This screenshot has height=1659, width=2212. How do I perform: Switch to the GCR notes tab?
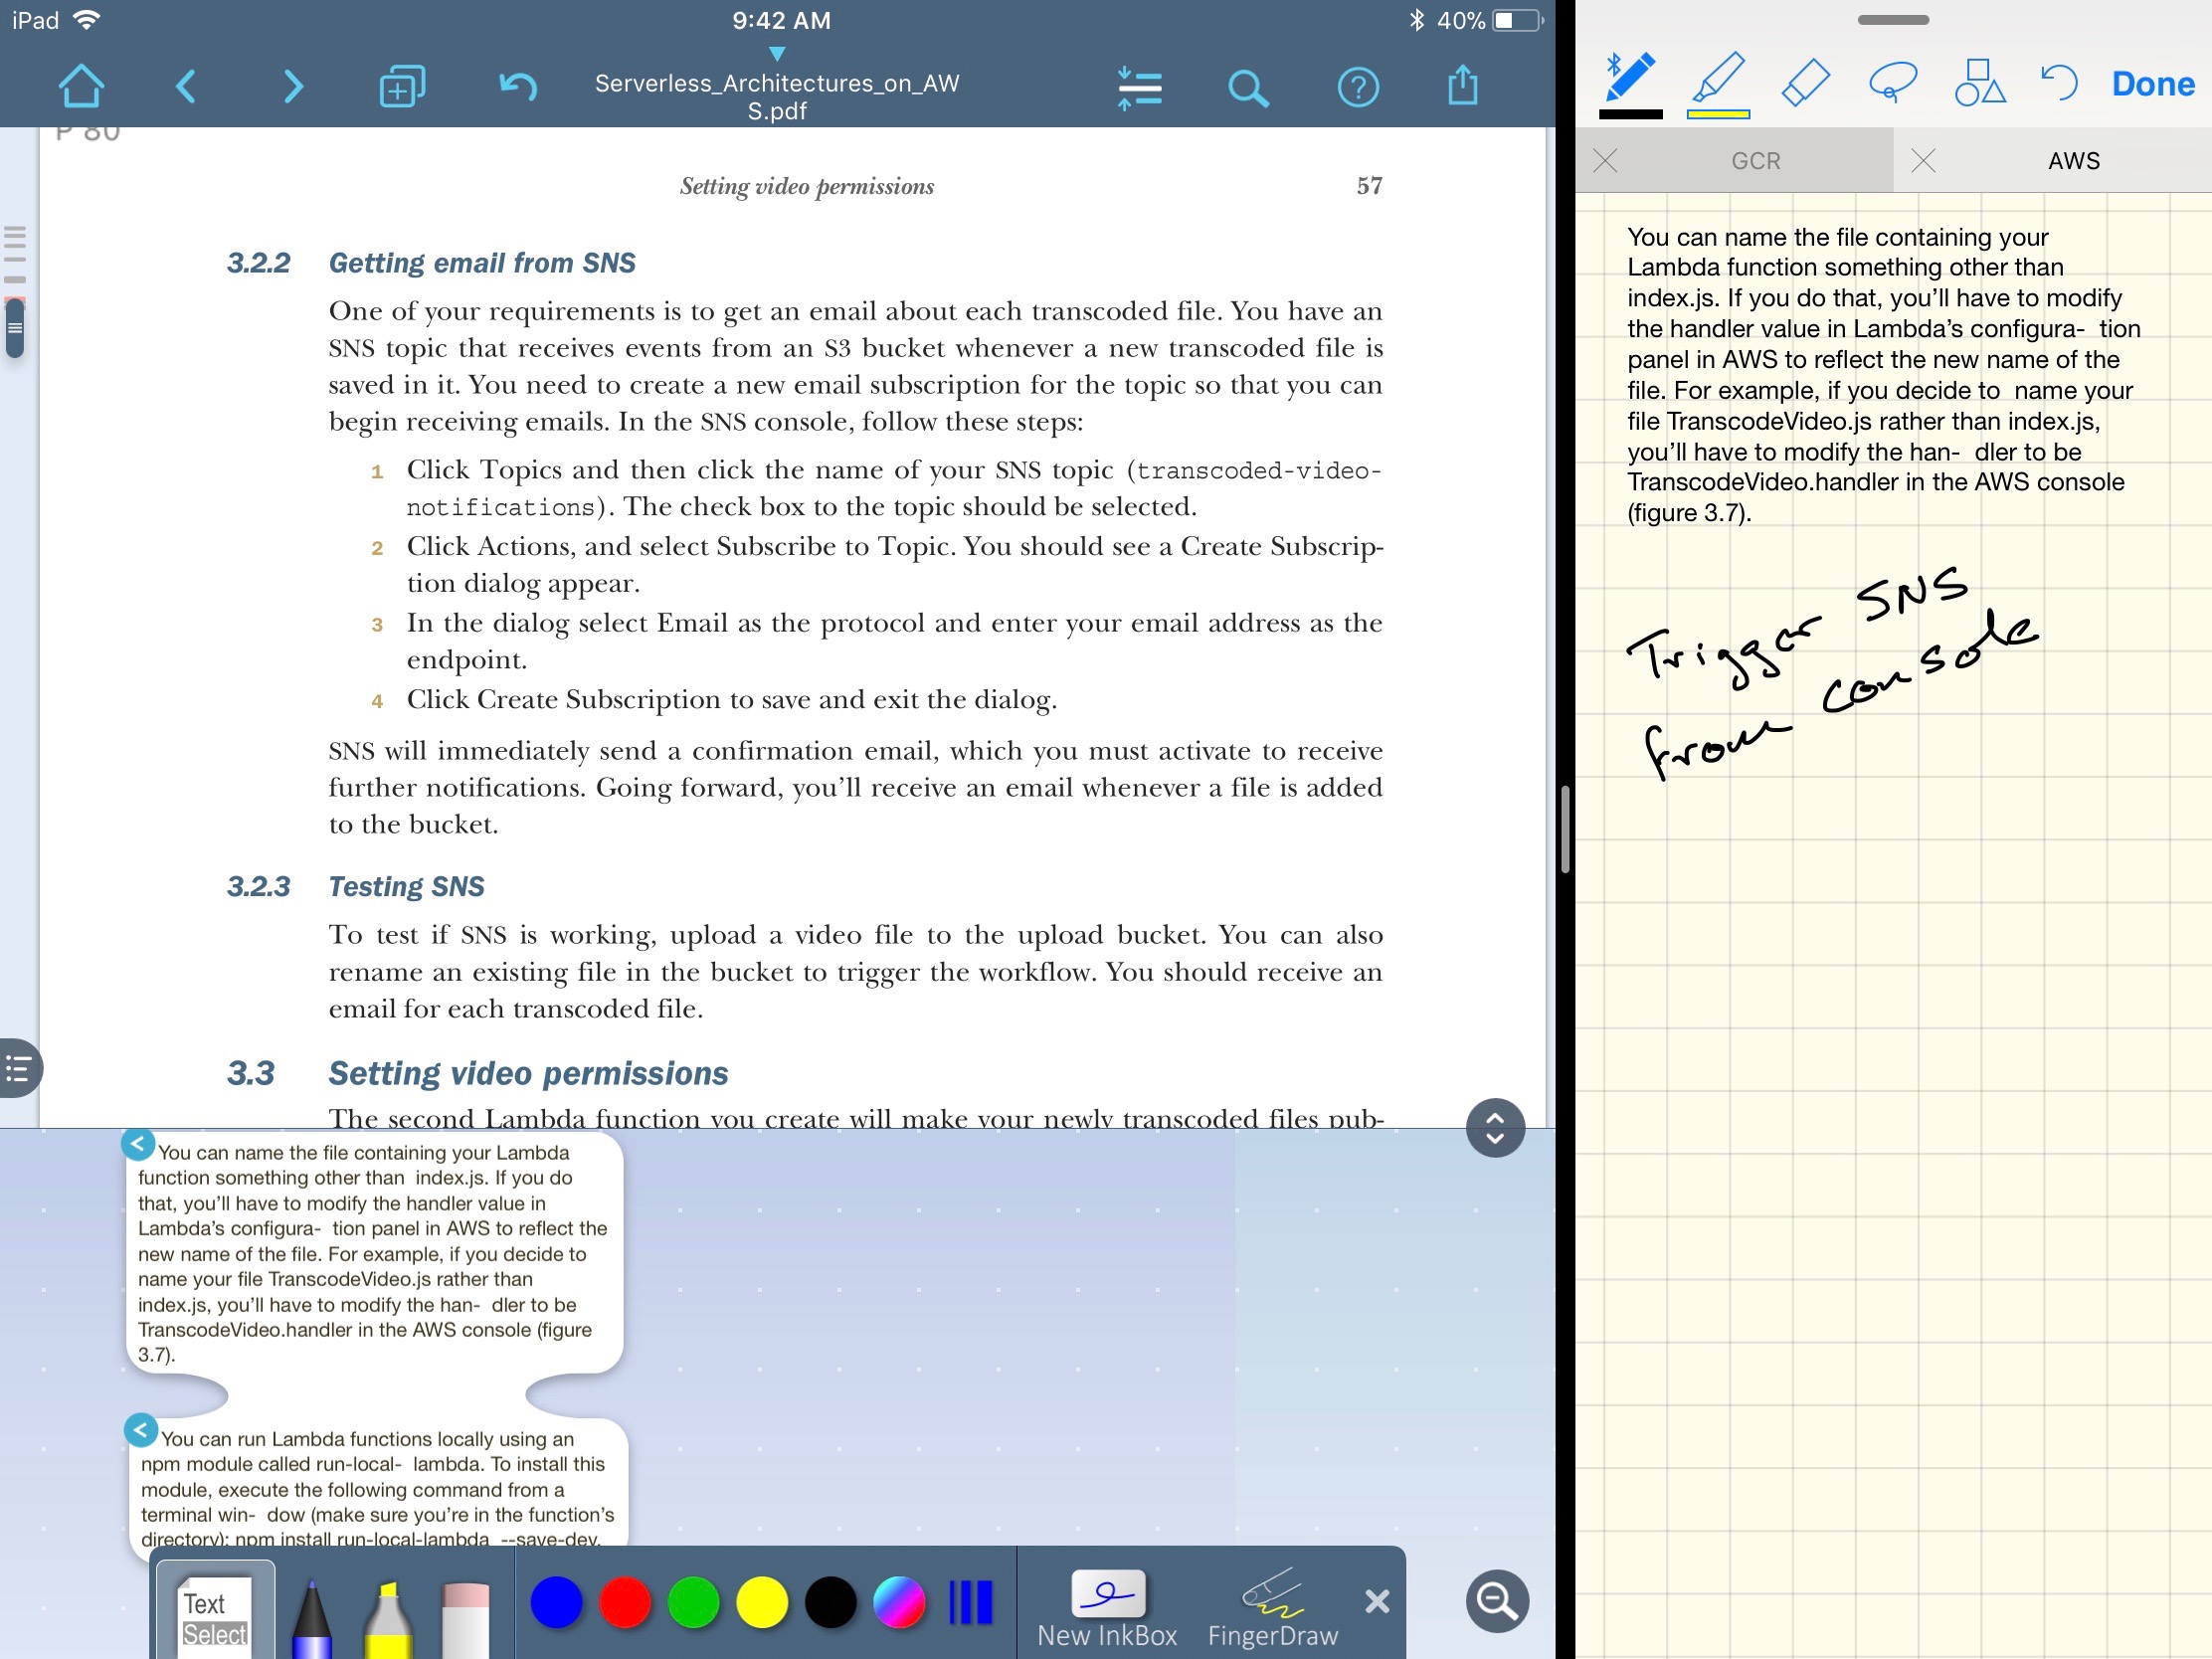[x=1755, y=161]
